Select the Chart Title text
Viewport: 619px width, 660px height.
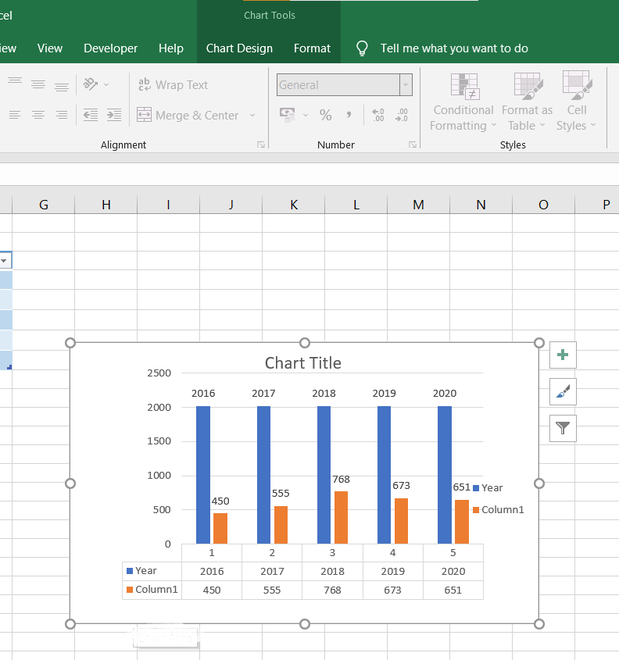302,363
